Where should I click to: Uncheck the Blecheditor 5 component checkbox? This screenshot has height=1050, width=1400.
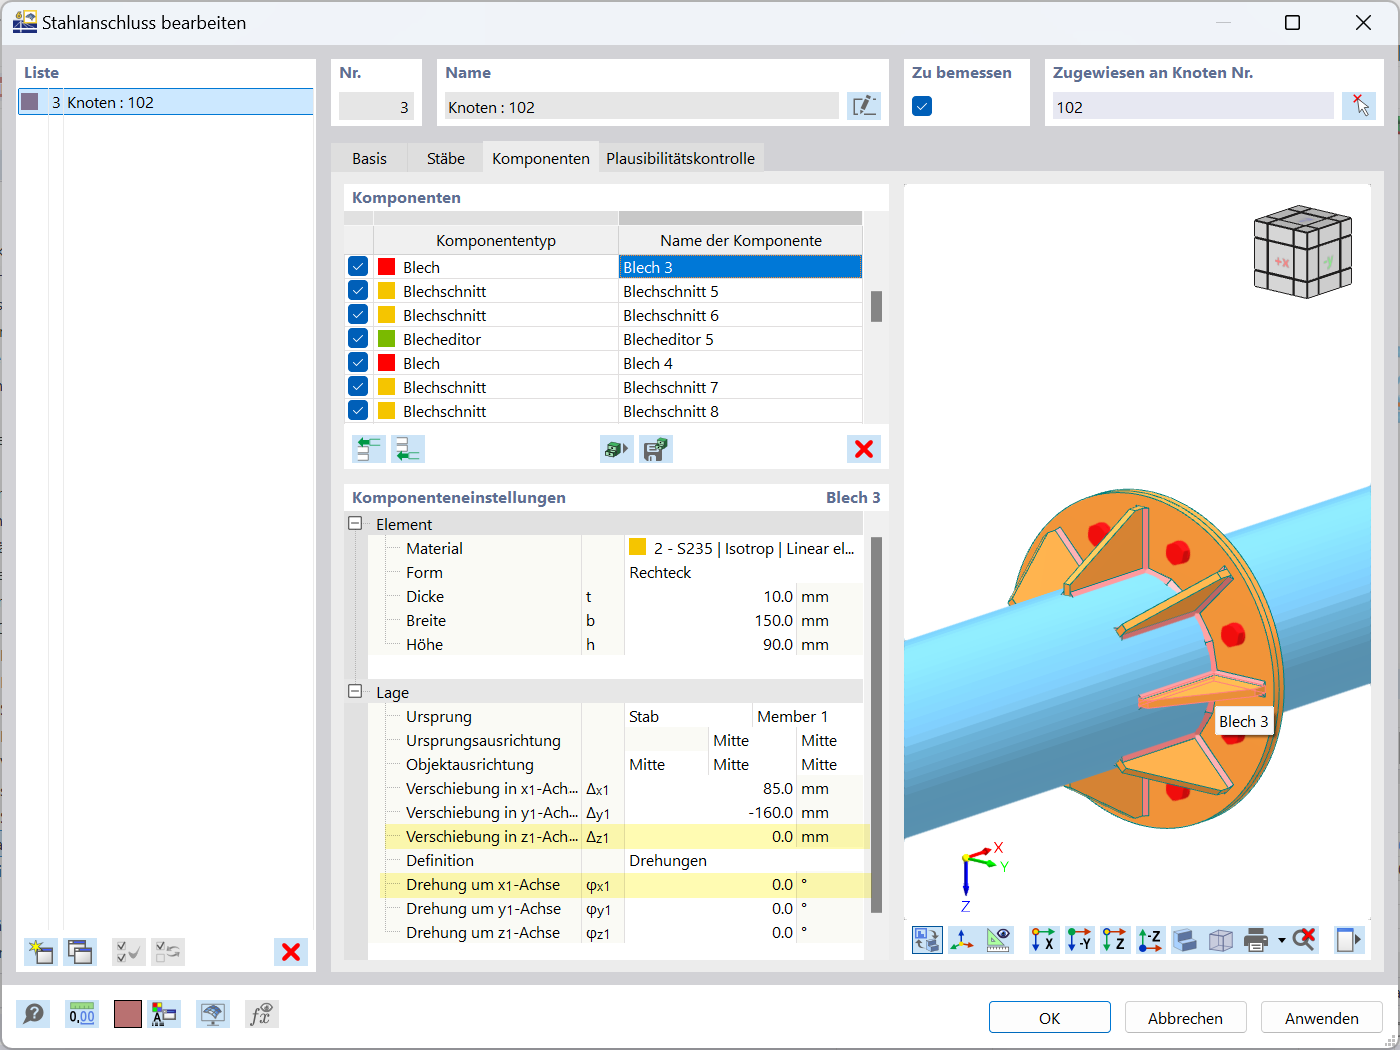[x=358, y=338]
